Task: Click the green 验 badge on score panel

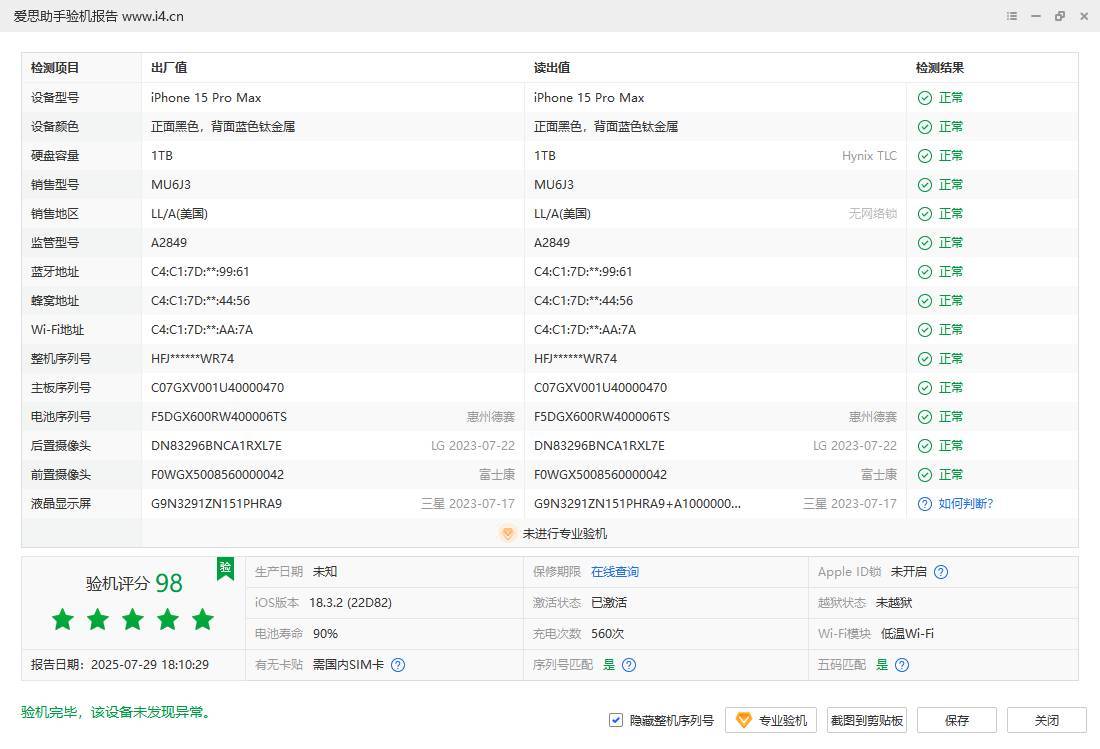Action: (x=226, y=568)
